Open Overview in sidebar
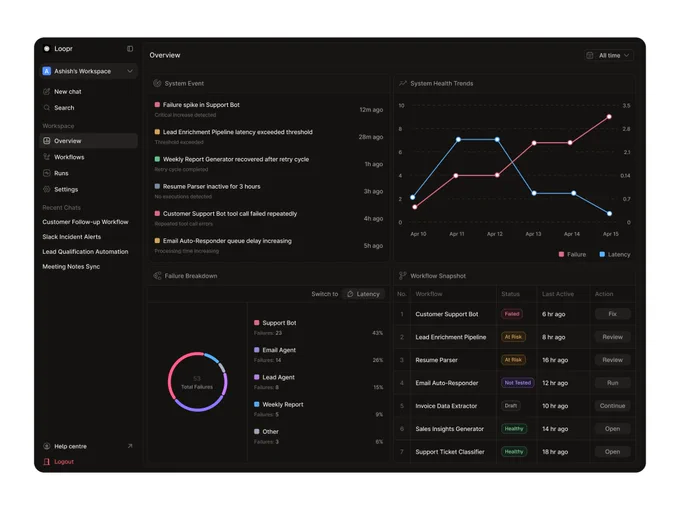 (88, 141)
